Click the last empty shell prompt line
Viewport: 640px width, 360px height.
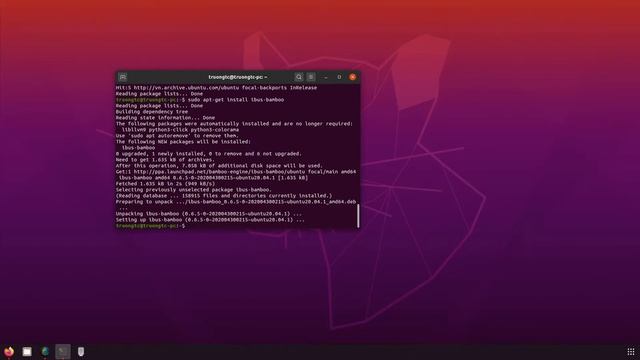coord(151,226)
